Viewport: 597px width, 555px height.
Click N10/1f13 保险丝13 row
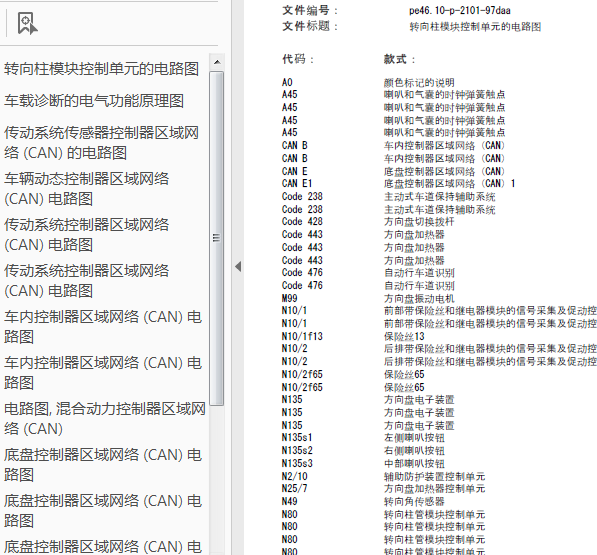click(353, 336)
